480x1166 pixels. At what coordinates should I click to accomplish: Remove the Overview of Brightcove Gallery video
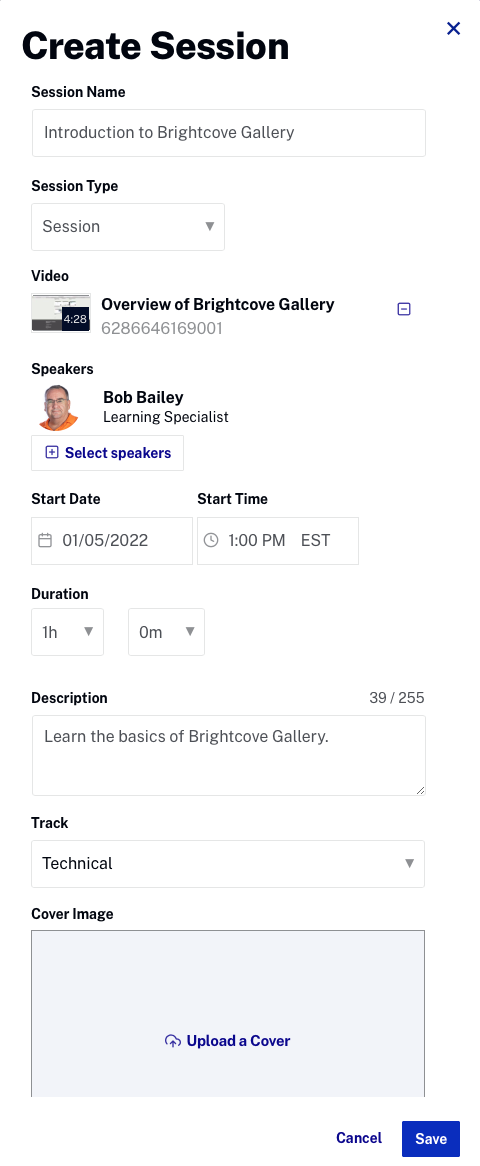pos(404,309)
